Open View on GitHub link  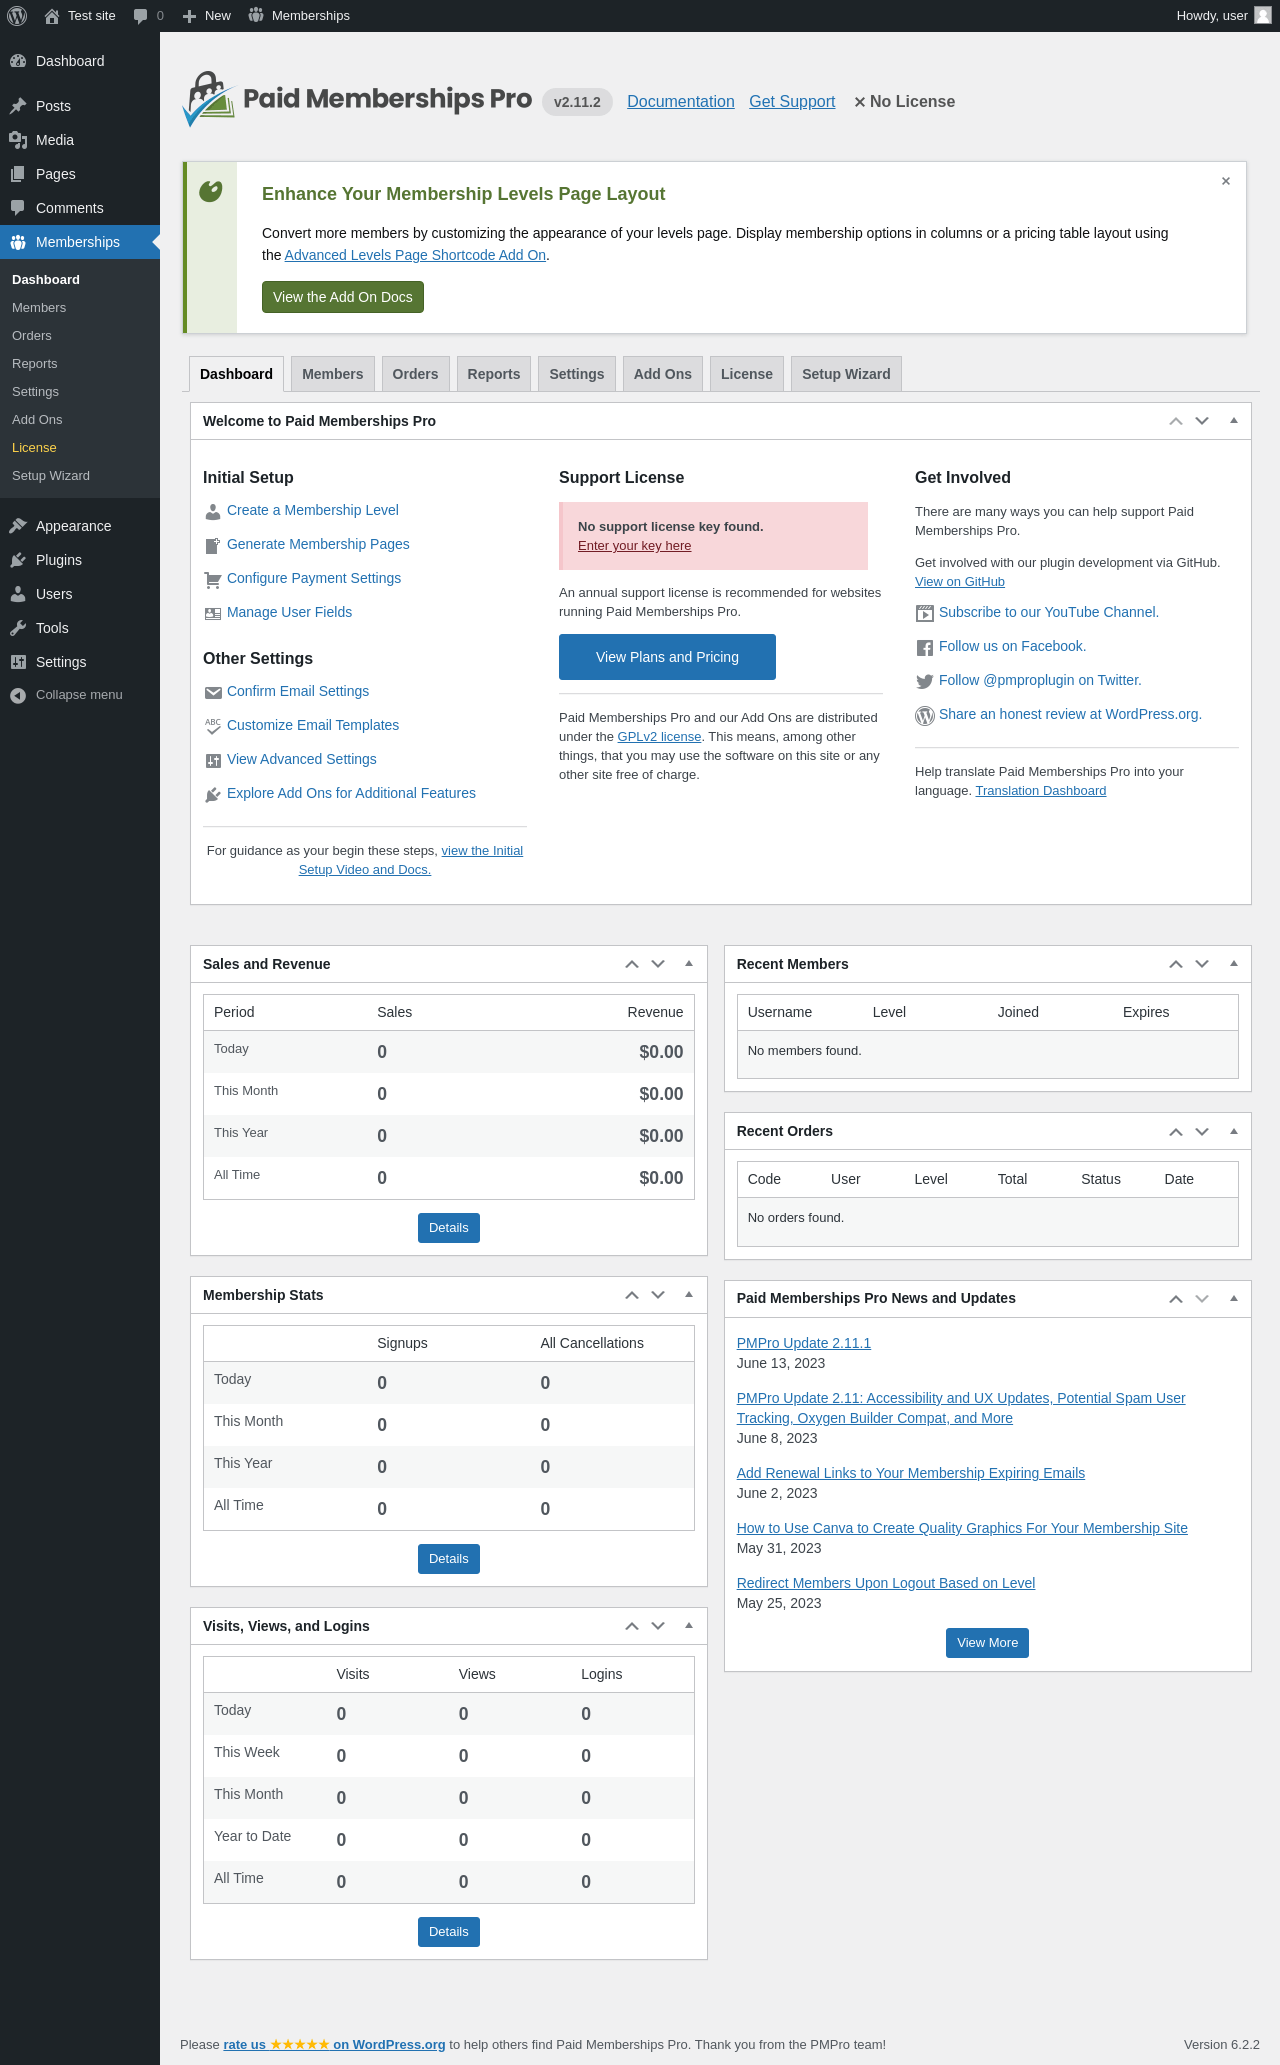[960, 582]
